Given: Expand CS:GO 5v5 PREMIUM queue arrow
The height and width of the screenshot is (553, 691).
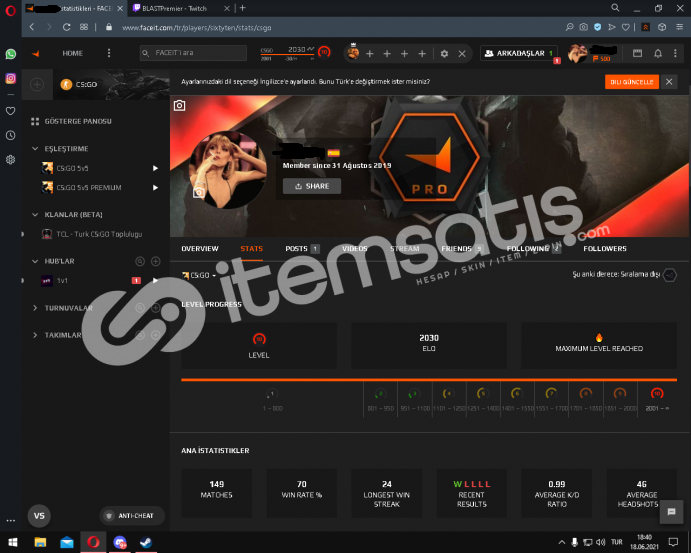Looking at the screenshot, I should point(155,188).
